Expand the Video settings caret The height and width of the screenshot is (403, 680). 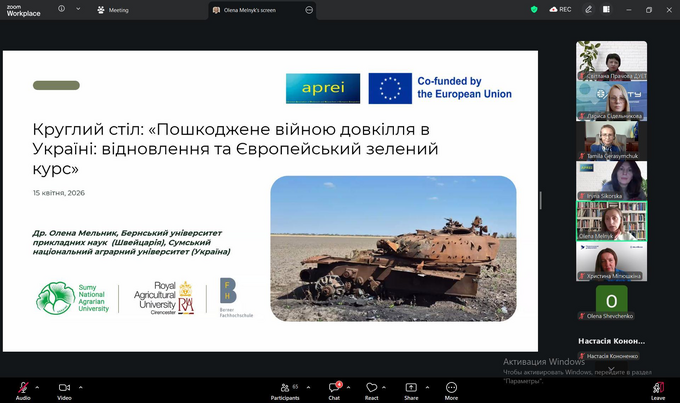click(x=79, y=386)
